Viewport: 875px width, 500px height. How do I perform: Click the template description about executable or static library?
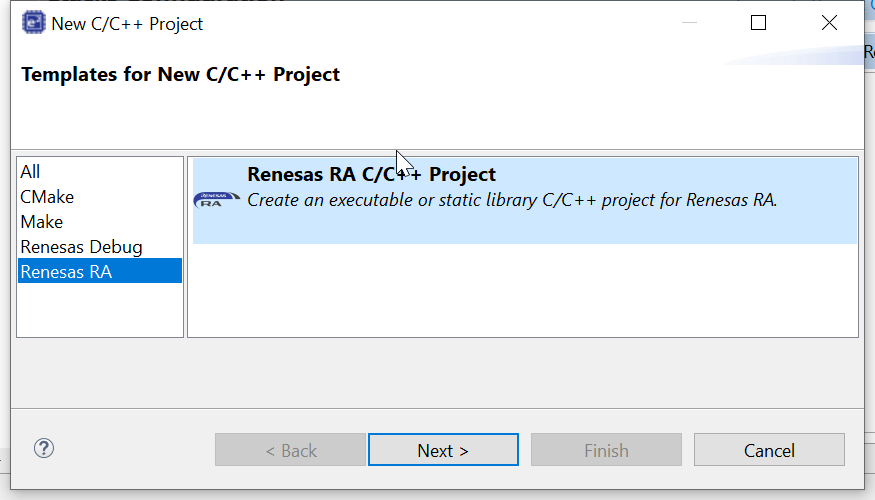[x=512, y=200]
